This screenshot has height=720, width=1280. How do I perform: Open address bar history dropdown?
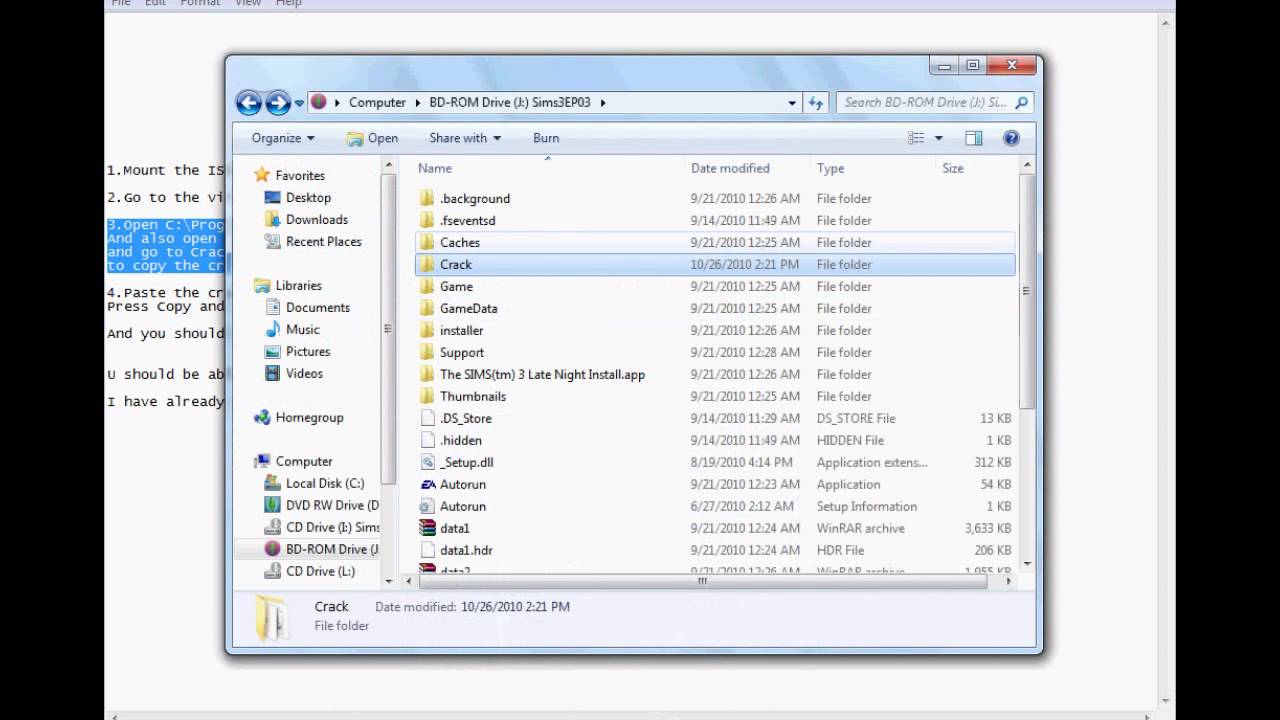792,102
